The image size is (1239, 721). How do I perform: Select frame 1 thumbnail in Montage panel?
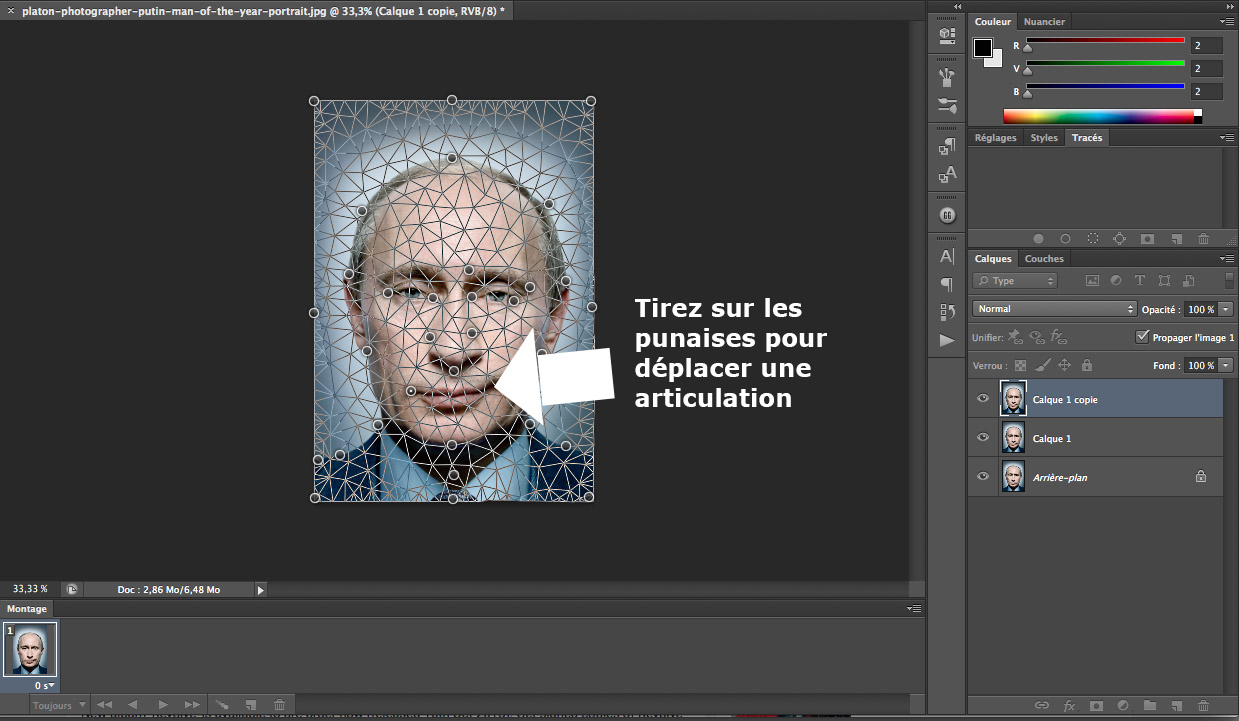pos(31,651)
